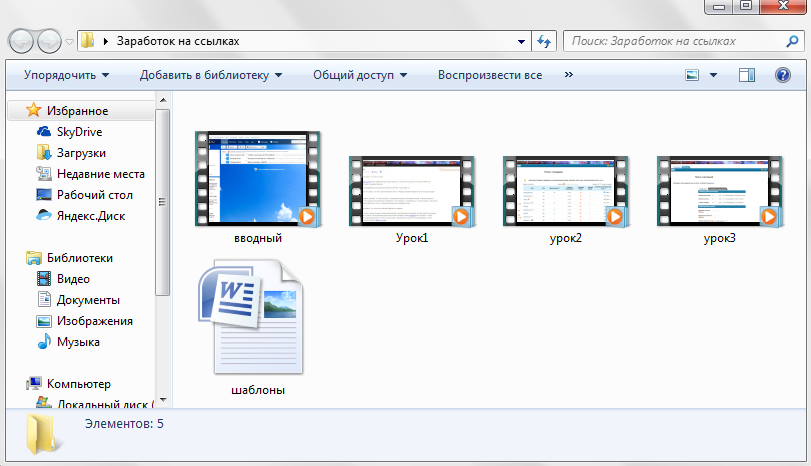Image resolution: width=811 pixels, height=466 pixels.
Task: Open the Видео library
Action: (73, 279)
